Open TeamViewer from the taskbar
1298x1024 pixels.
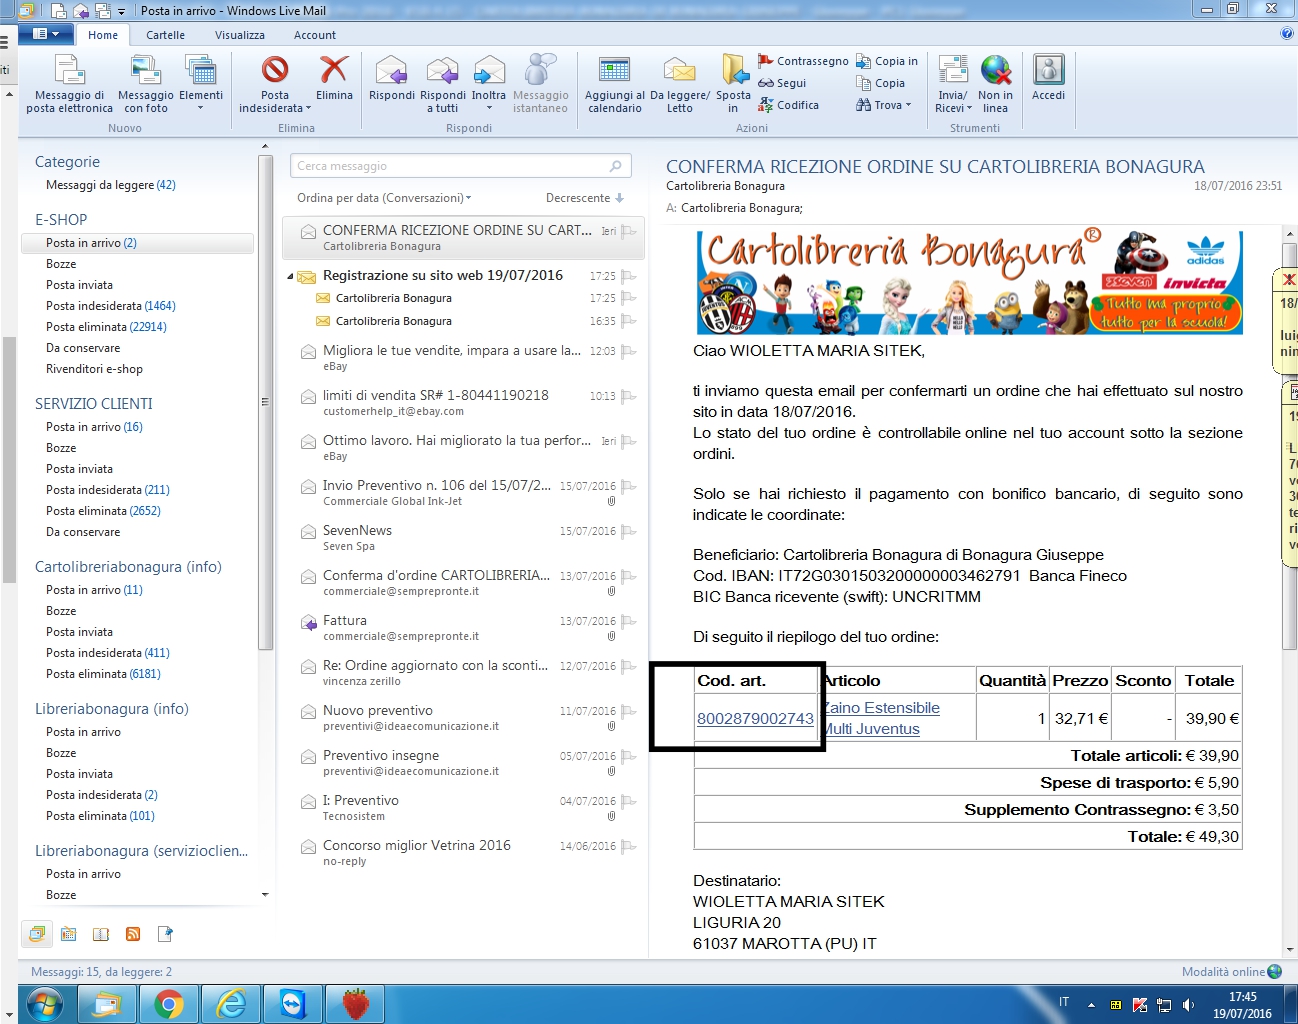(293, 1003)
